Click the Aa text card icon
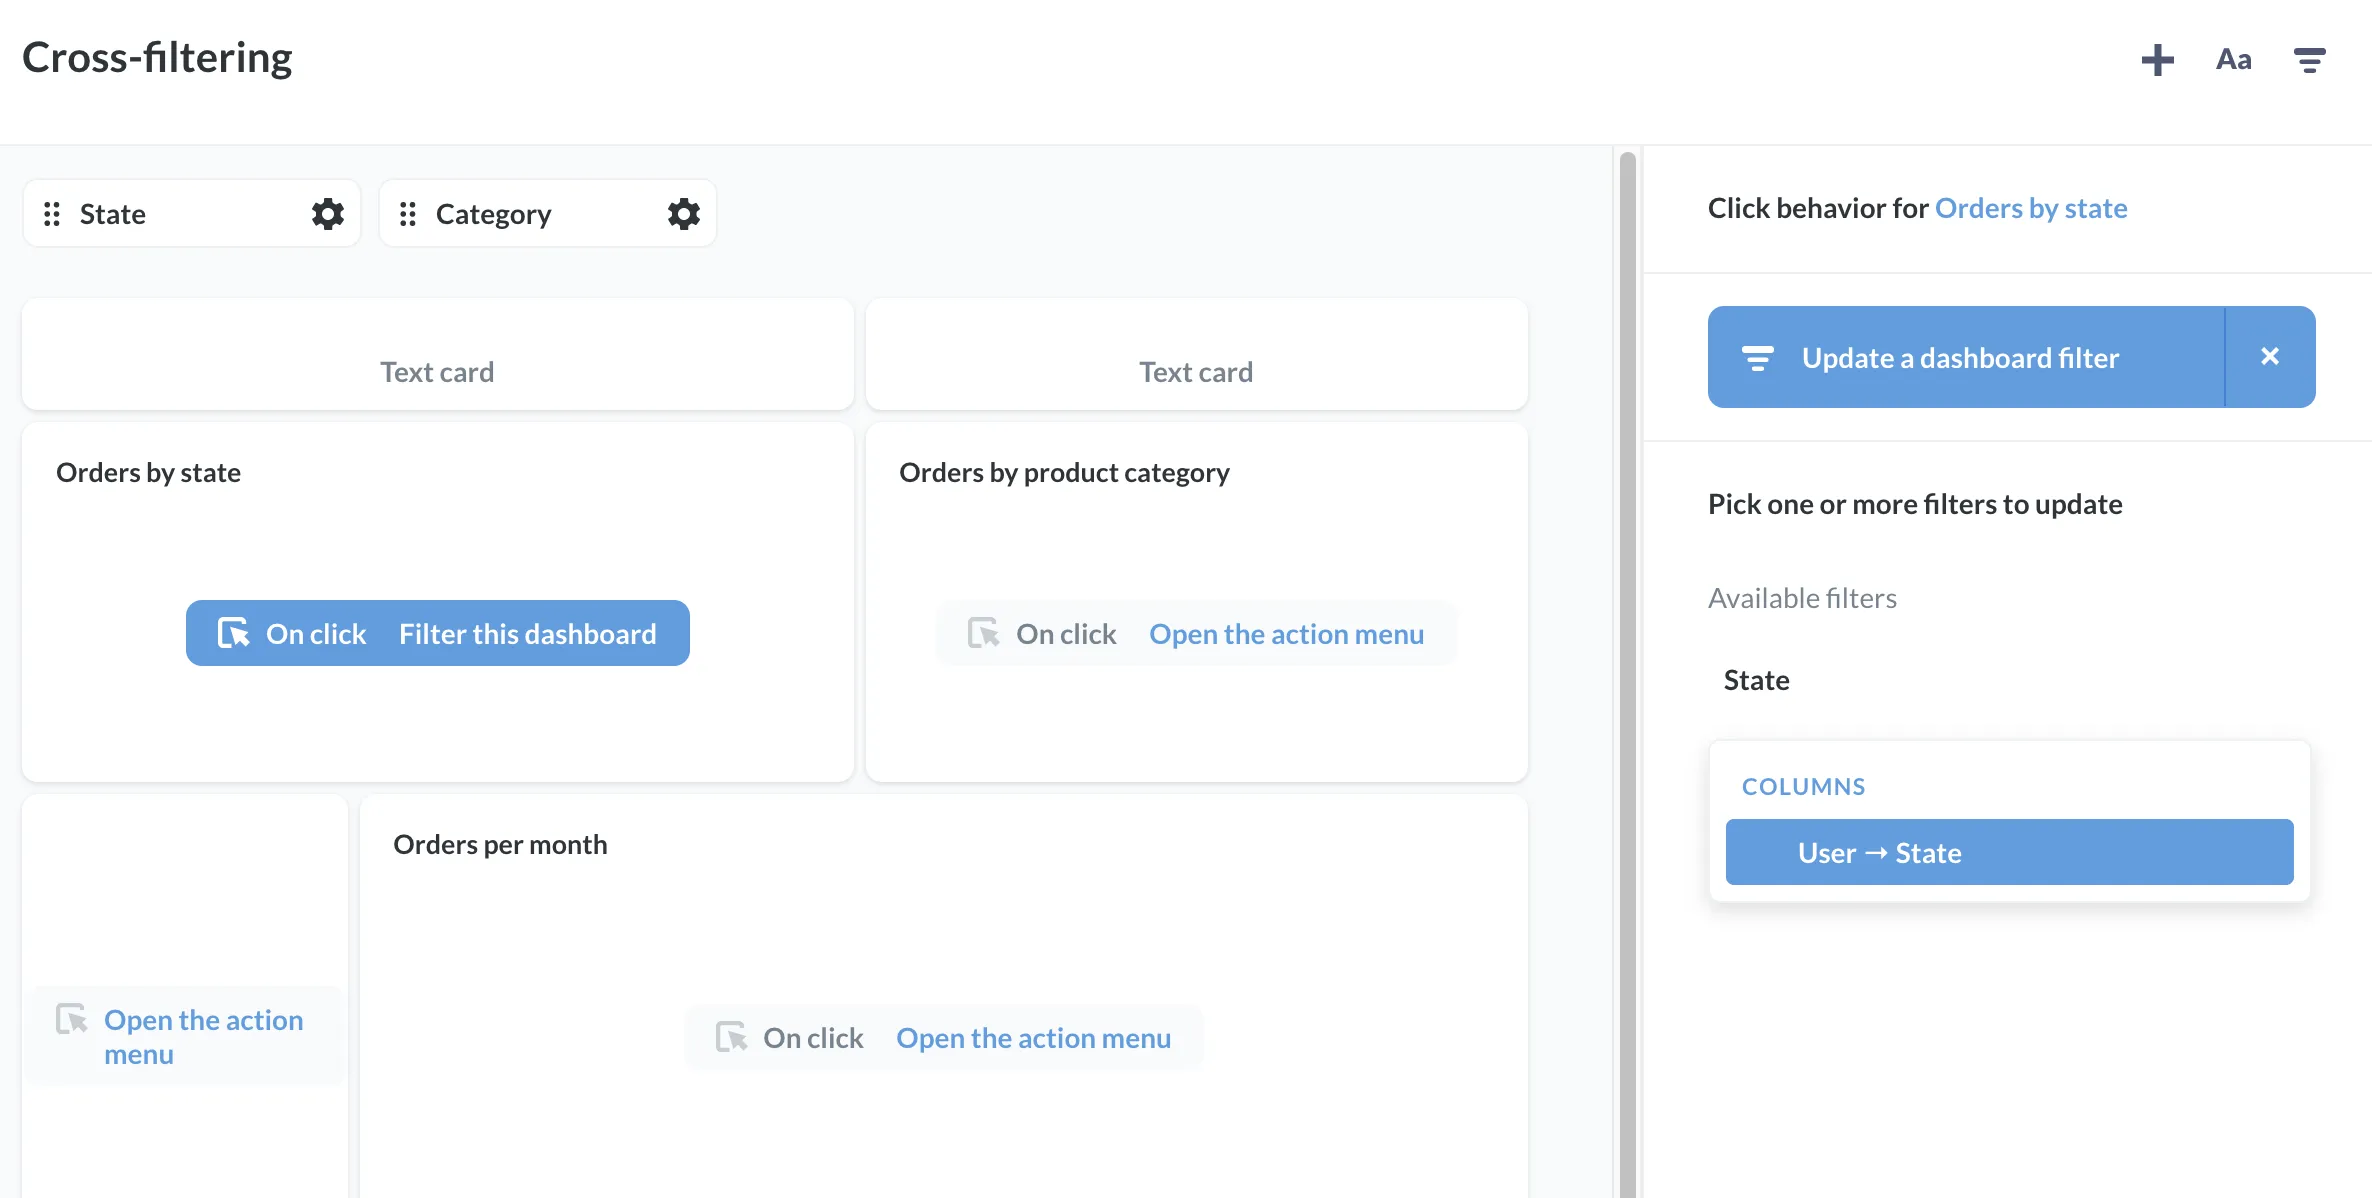The width and height of the screenshot is (2372, 1198). pos(2233,60)
